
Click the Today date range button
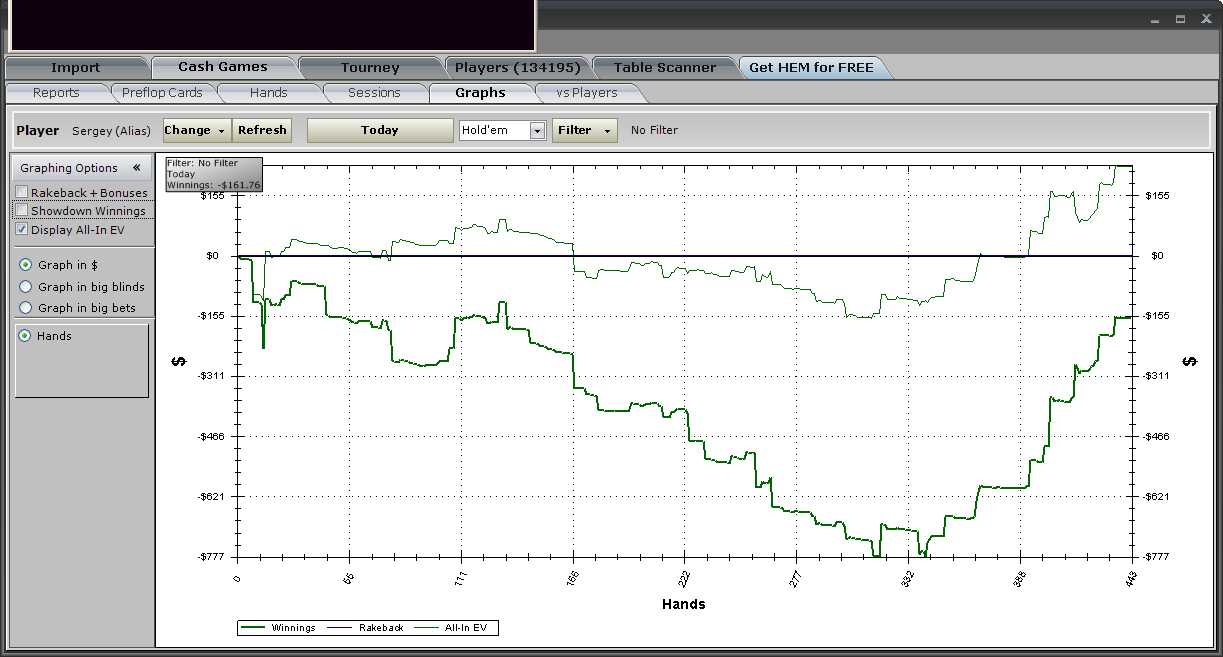tap(379, 130)
